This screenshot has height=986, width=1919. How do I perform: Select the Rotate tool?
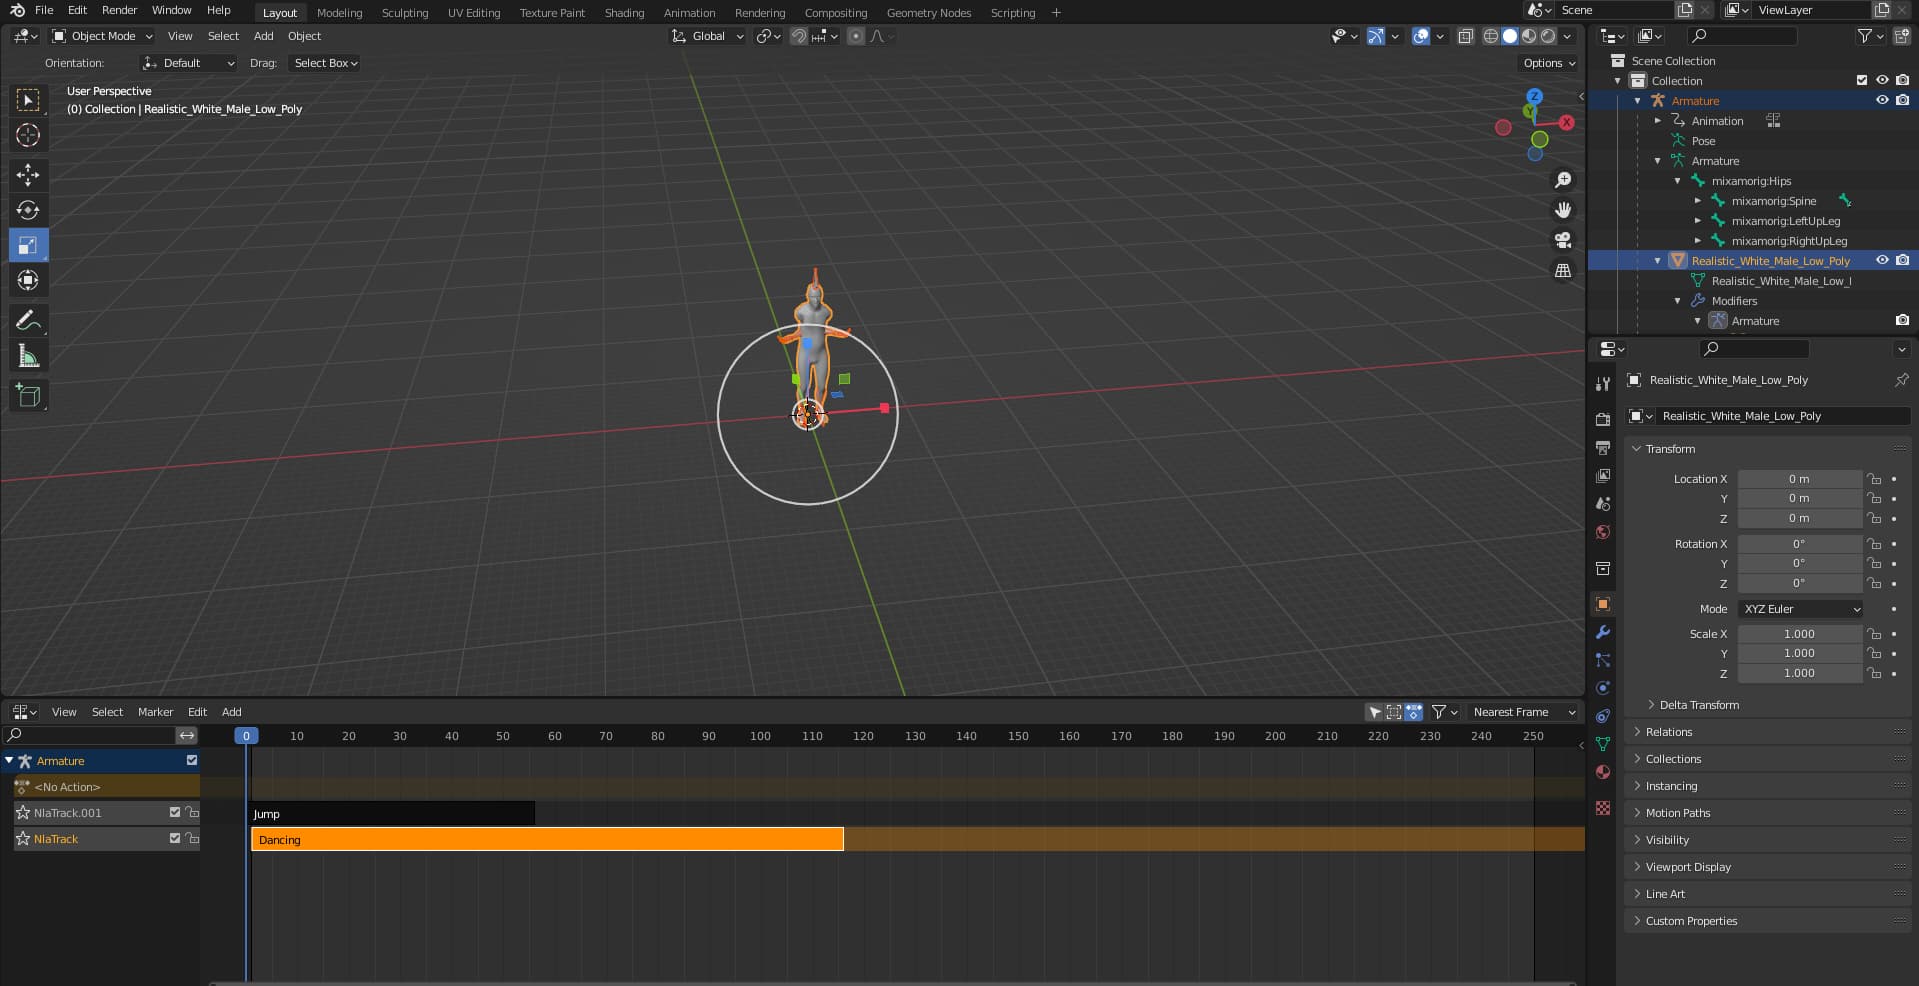[28, 210]
